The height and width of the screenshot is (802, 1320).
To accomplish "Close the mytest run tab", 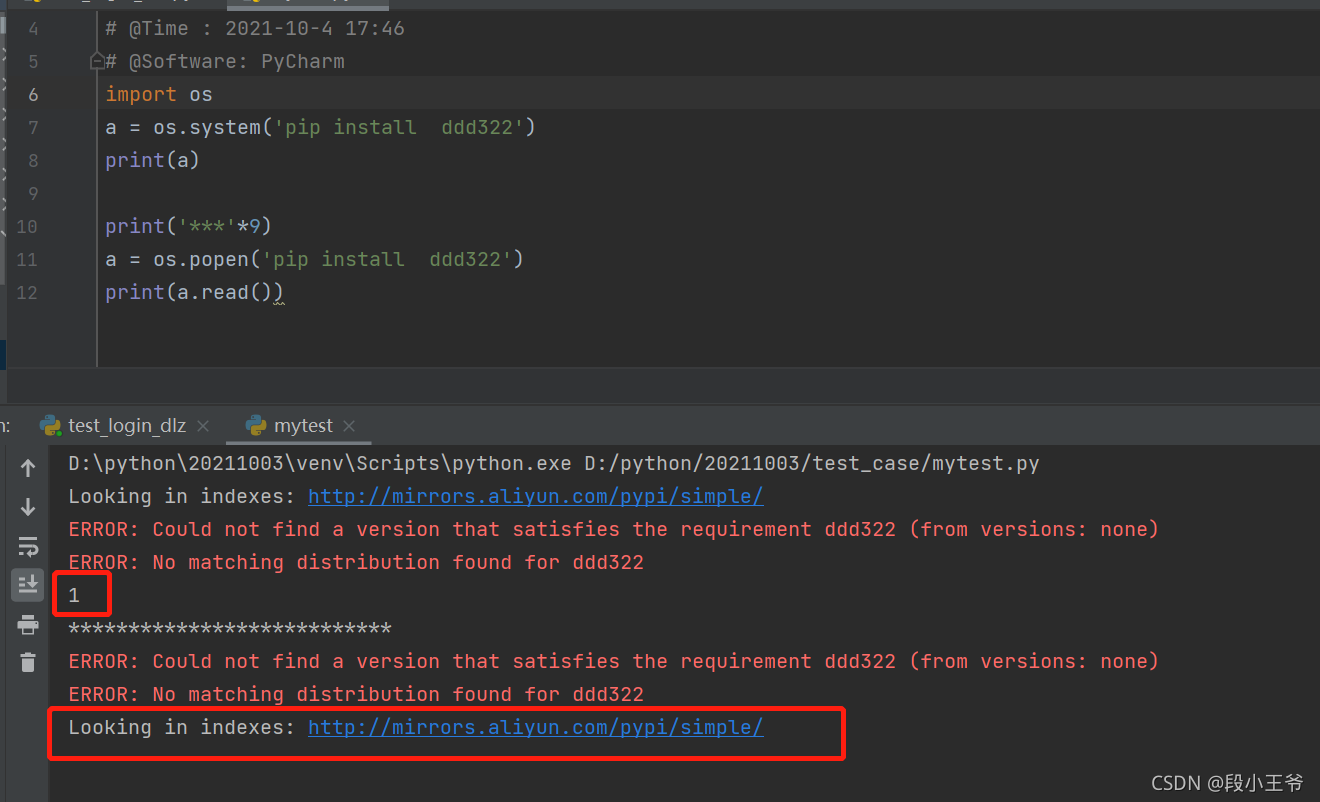I will 349,426.
